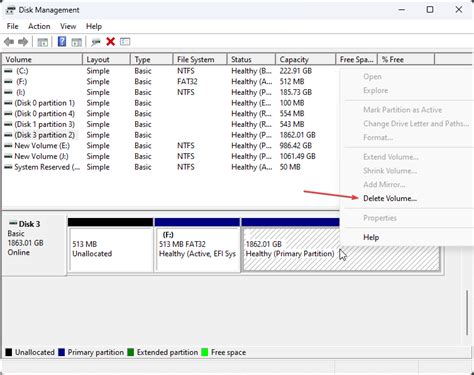Select the (Disk 1 partition 3) row
474x375 pixels.
[x=171, y=124]
